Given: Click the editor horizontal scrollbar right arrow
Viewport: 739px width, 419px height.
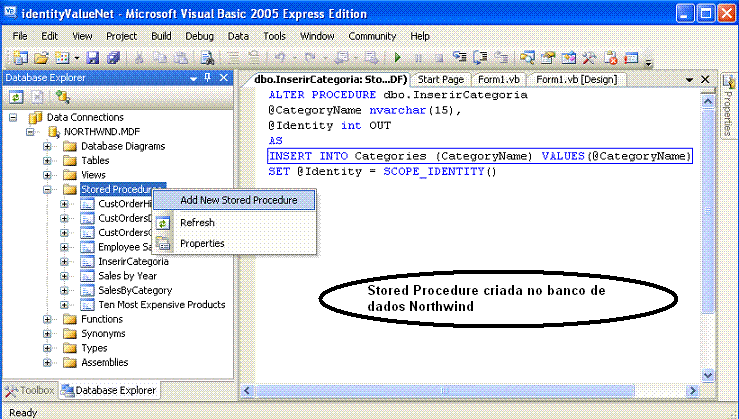Looking at the screenshot, I should [692, 391].
